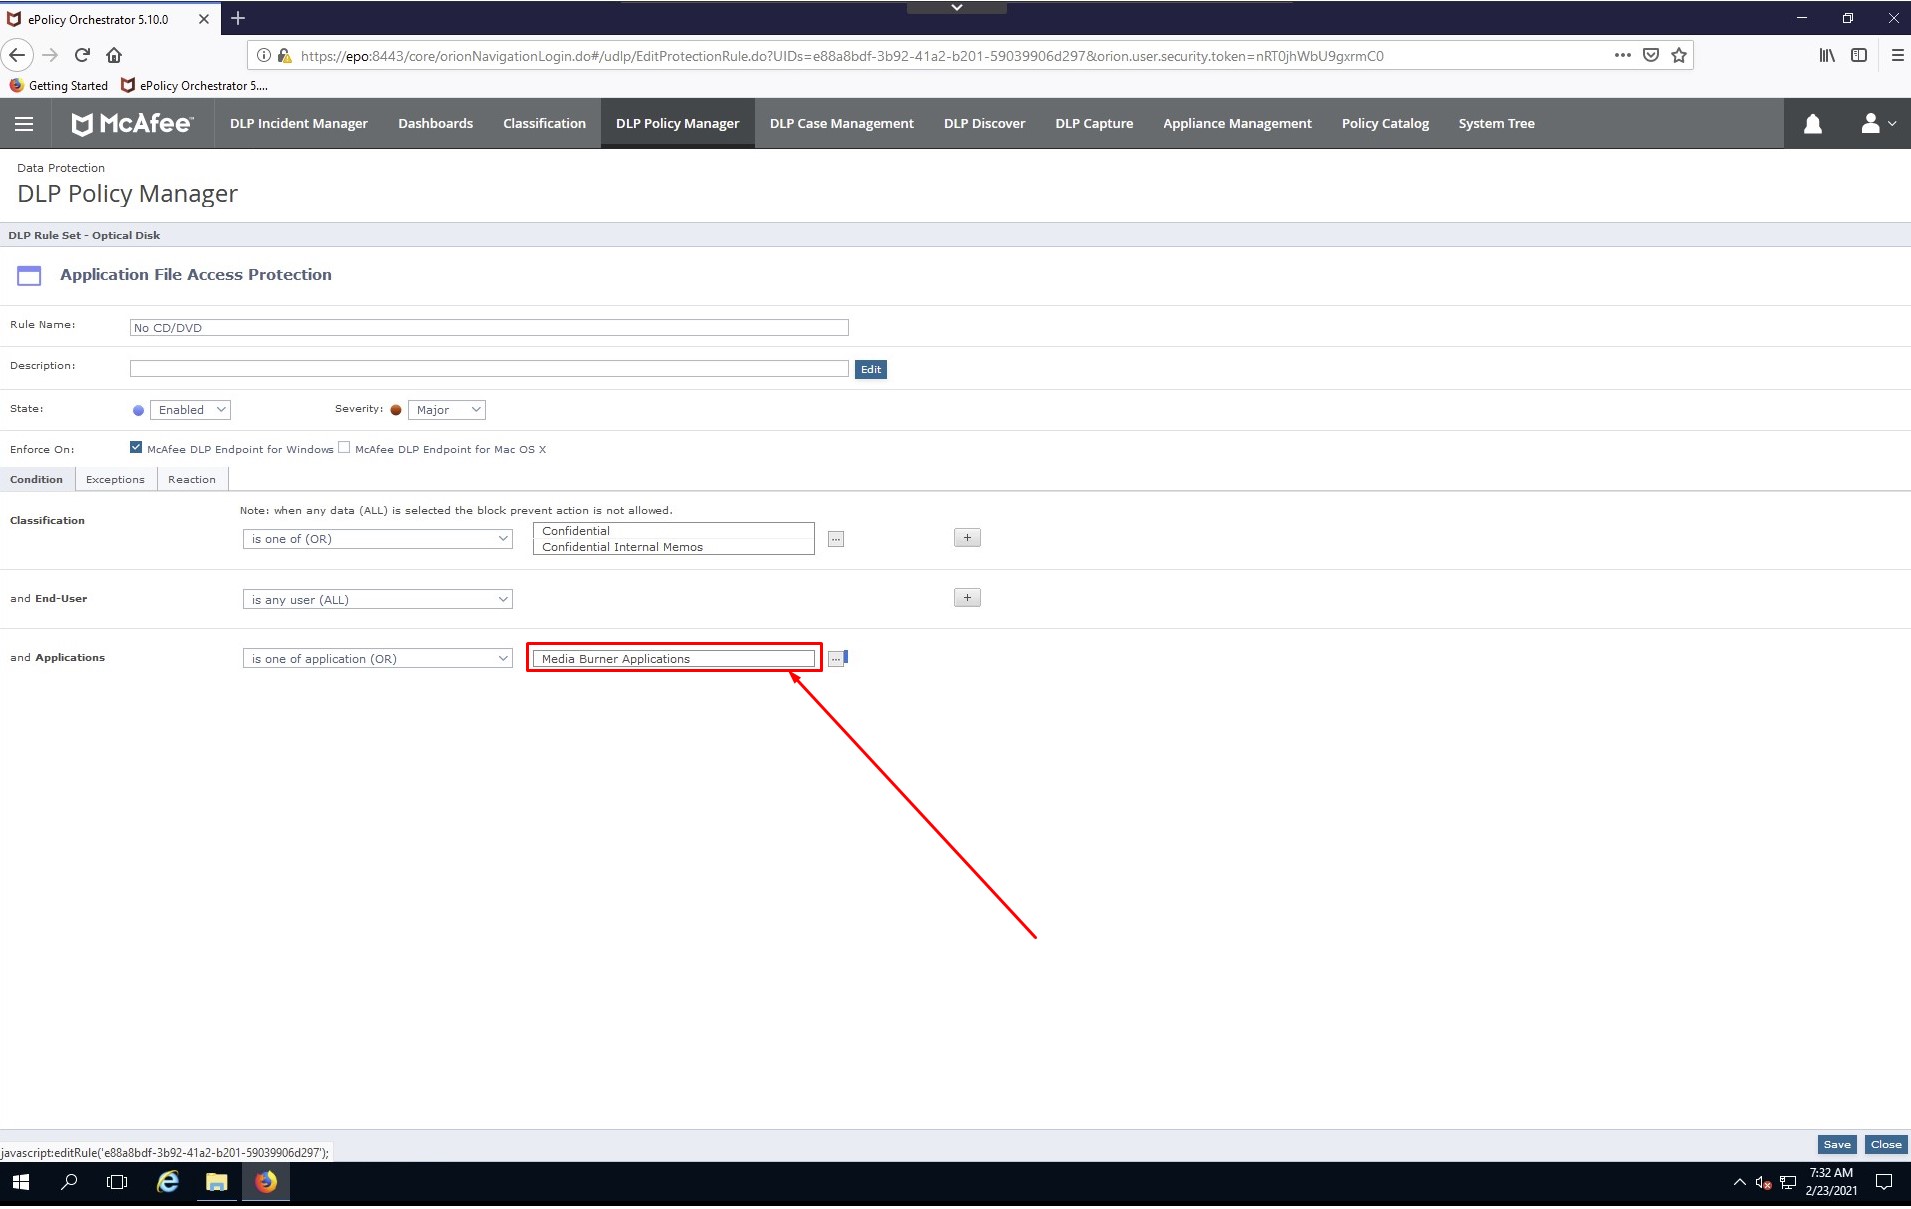1911x1209 pixels.
Task: Reload the current page
Action: 82,55
